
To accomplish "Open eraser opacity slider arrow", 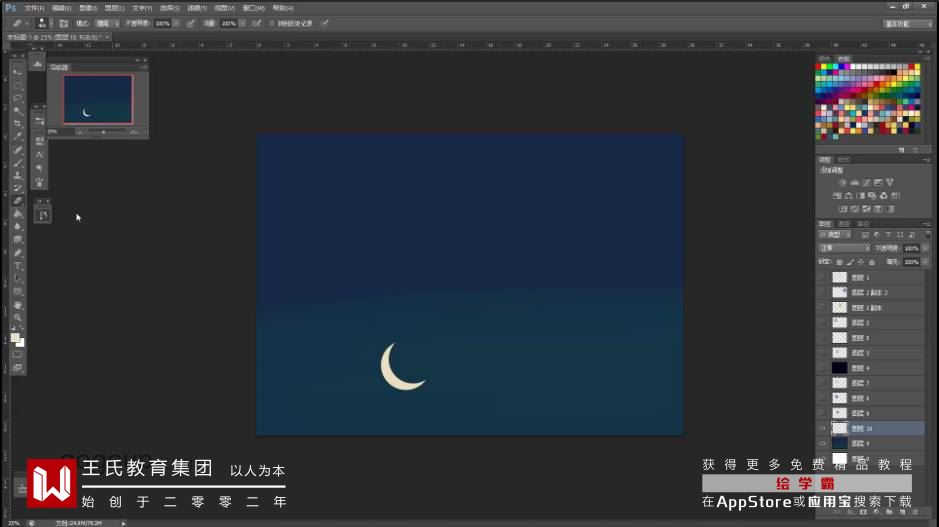I will [176, 23].
